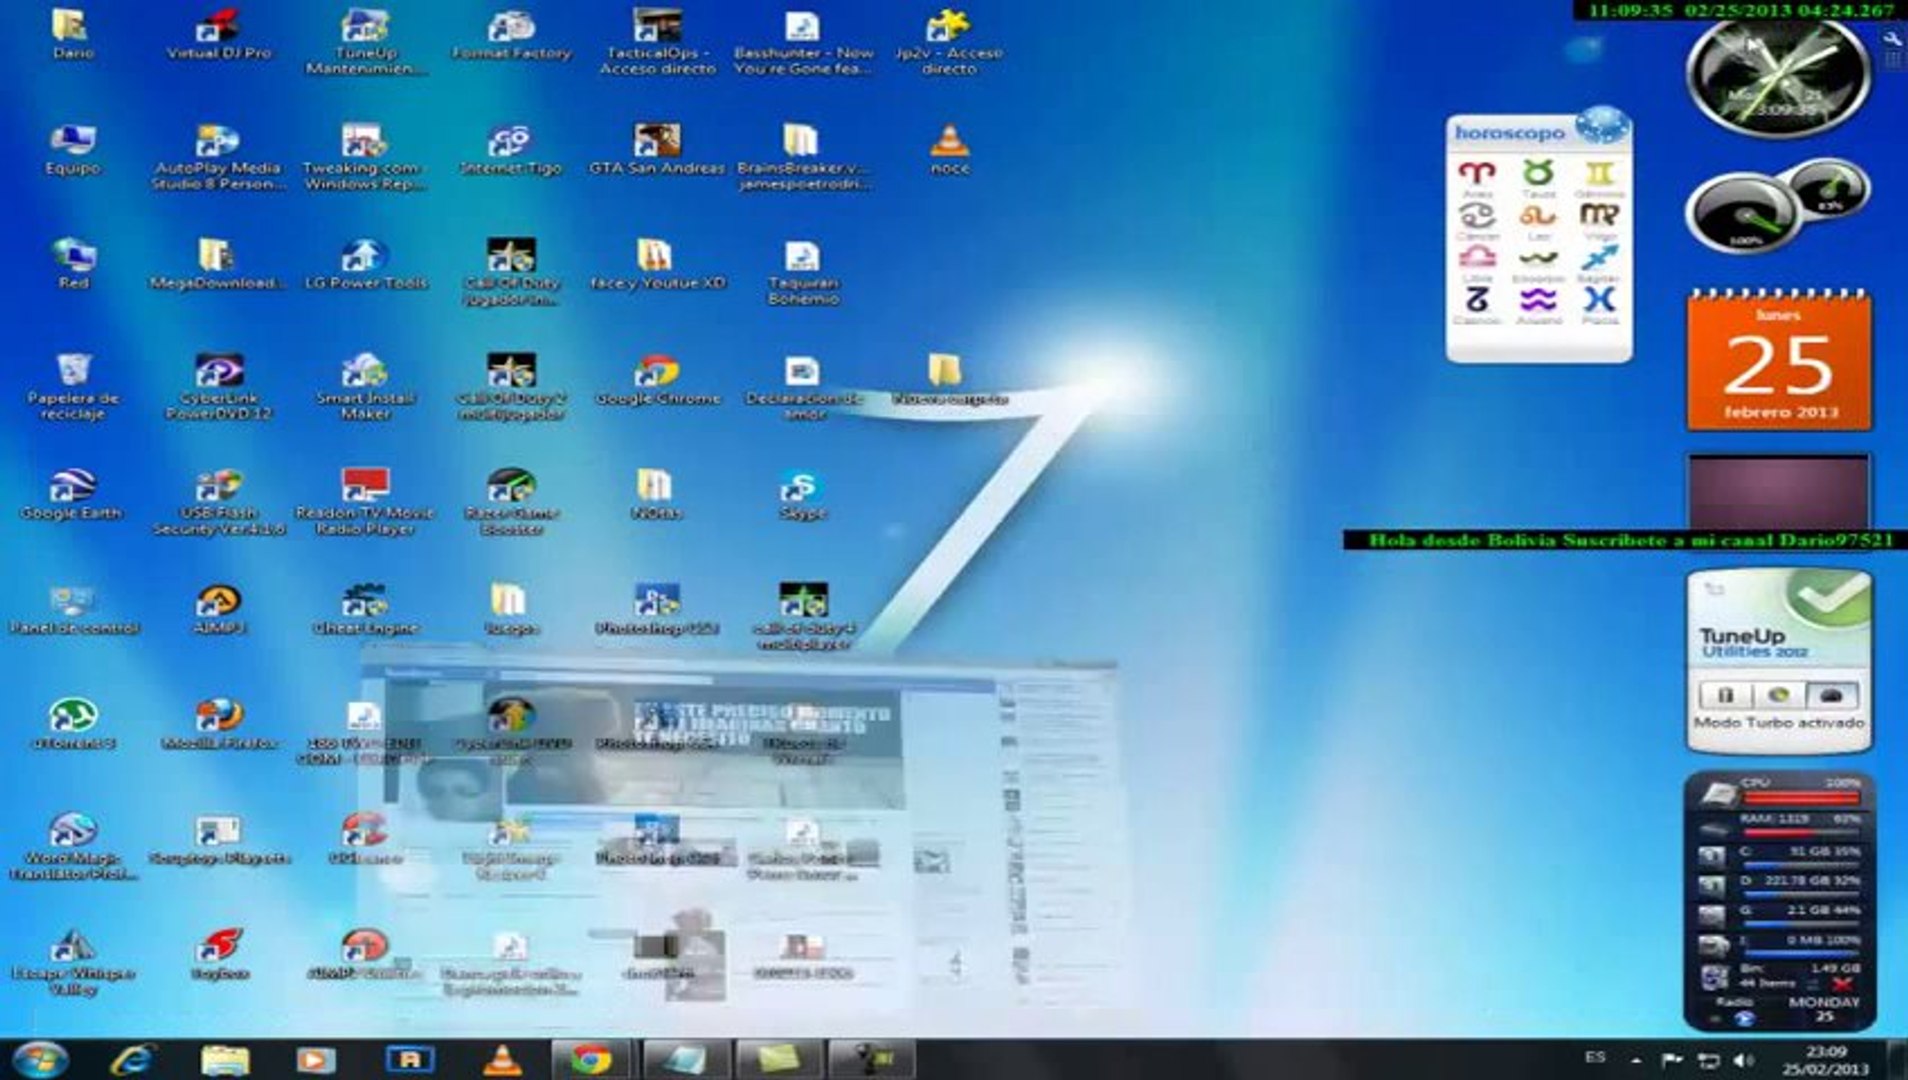
Task: Open the Skype desktop shortcut
Action: pyautogui.click(x=803, y=494)
